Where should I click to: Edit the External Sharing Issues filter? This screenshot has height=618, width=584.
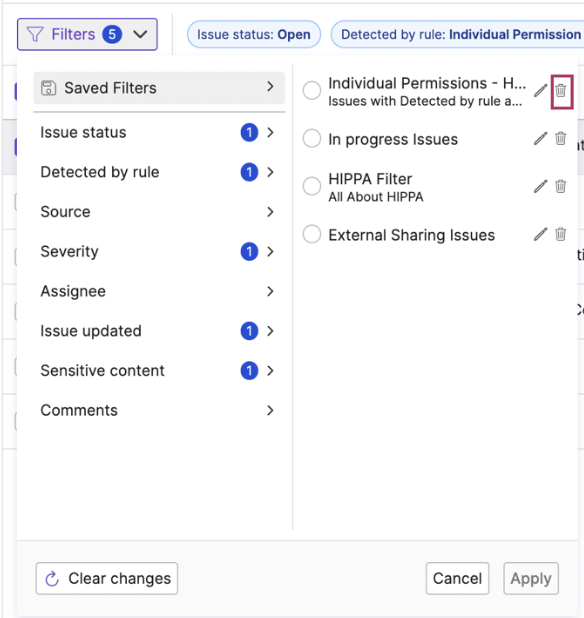(540, 235)
